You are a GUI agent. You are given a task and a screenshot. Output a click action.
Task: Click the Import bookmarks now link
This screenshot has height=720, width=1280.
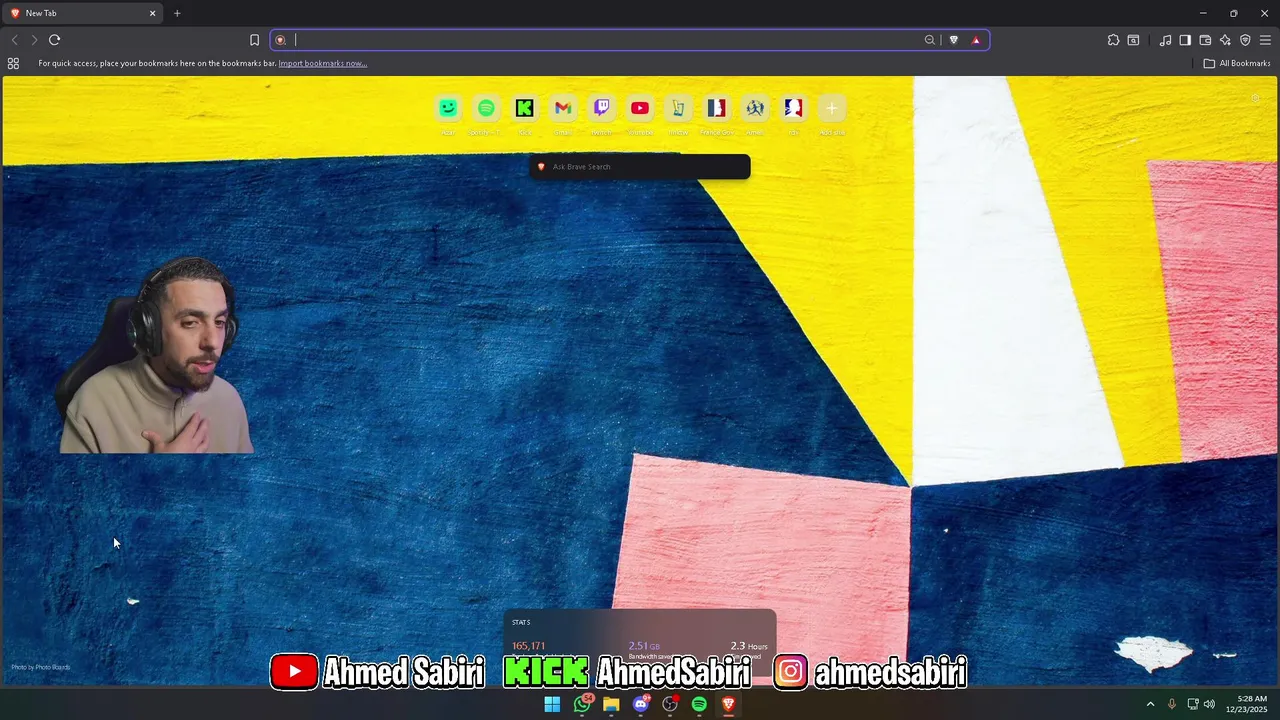coord(322,63)
